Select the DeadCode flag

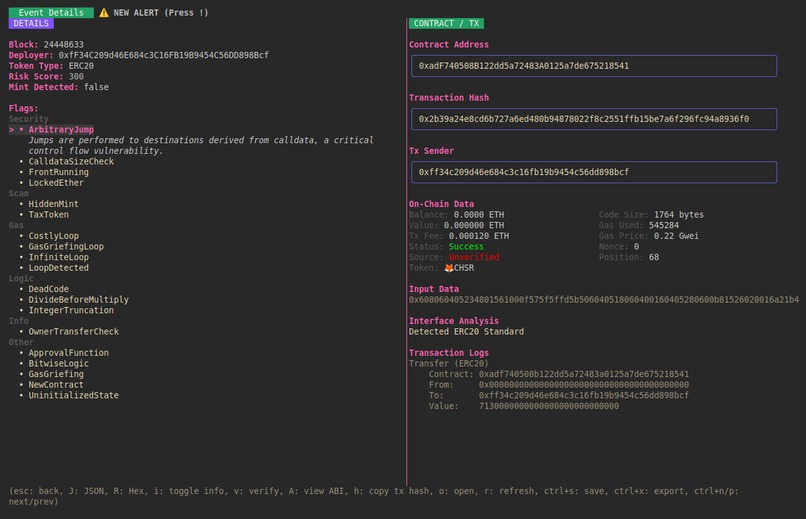click(x=48, y=289)
